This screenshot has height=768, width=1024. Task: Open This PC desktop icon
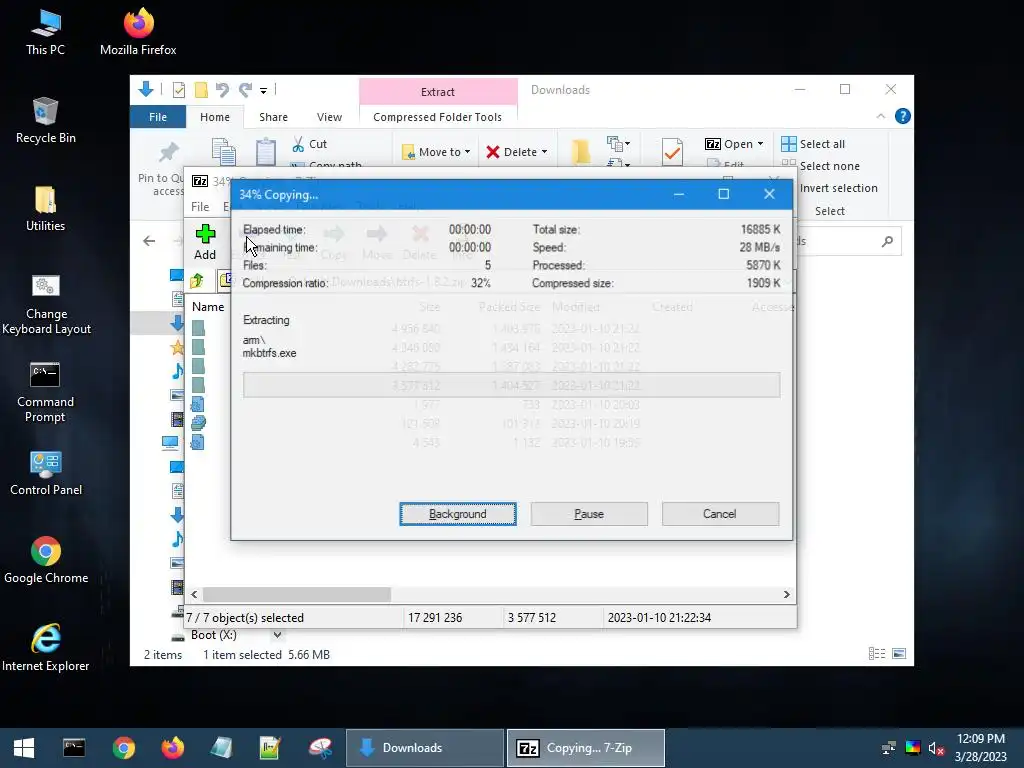point(45,33)
